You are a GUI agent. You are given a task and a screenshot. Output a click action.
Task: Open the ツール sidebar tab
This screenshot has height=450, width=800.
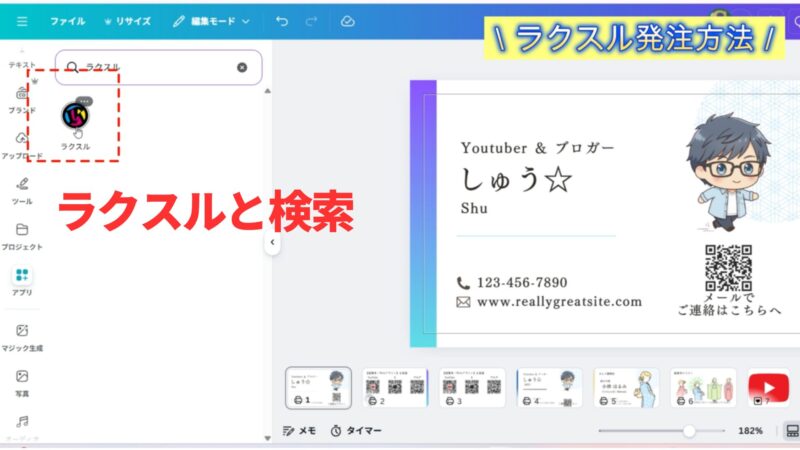22,191
